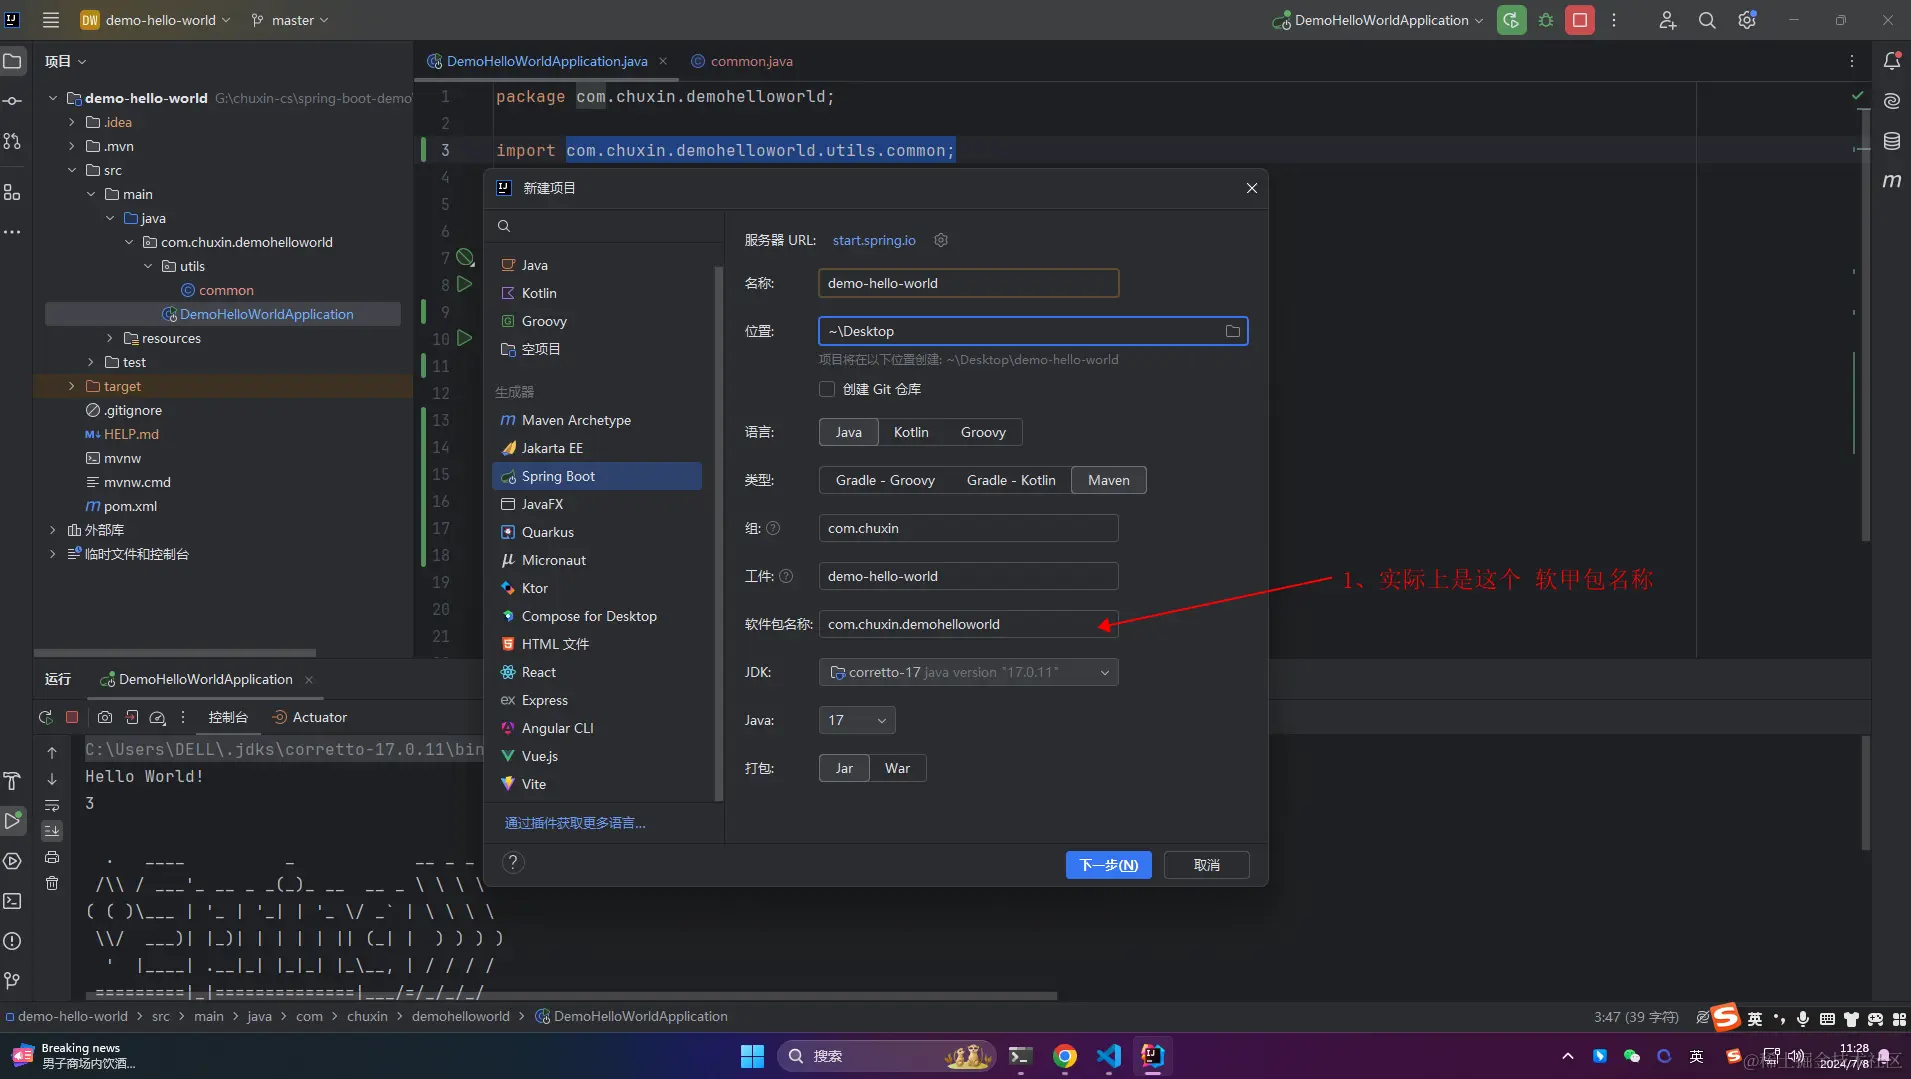Open the main hamburger menu
This screenshot has width=1911, height=1079.
tap(51, 20)
